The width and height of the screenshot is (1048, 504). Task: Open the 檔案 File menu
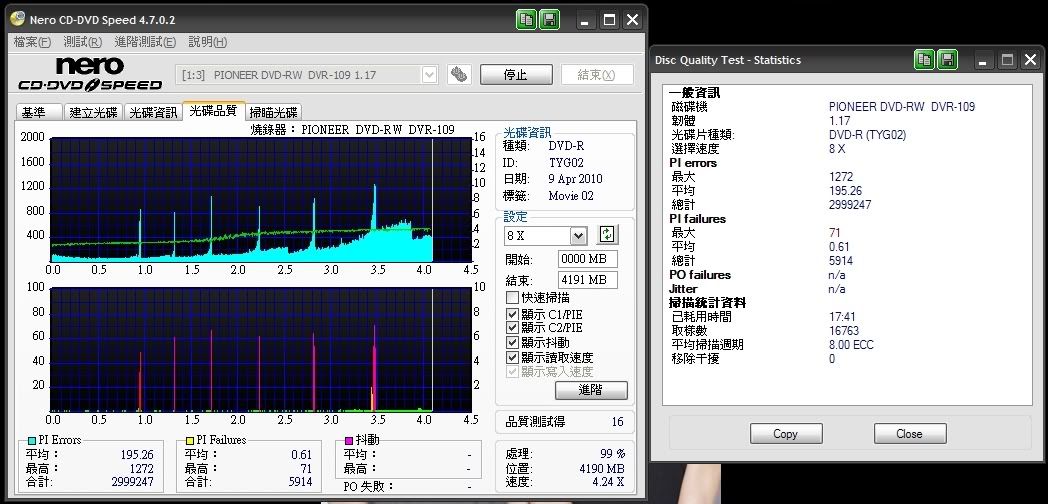click(x=32, y=42)
